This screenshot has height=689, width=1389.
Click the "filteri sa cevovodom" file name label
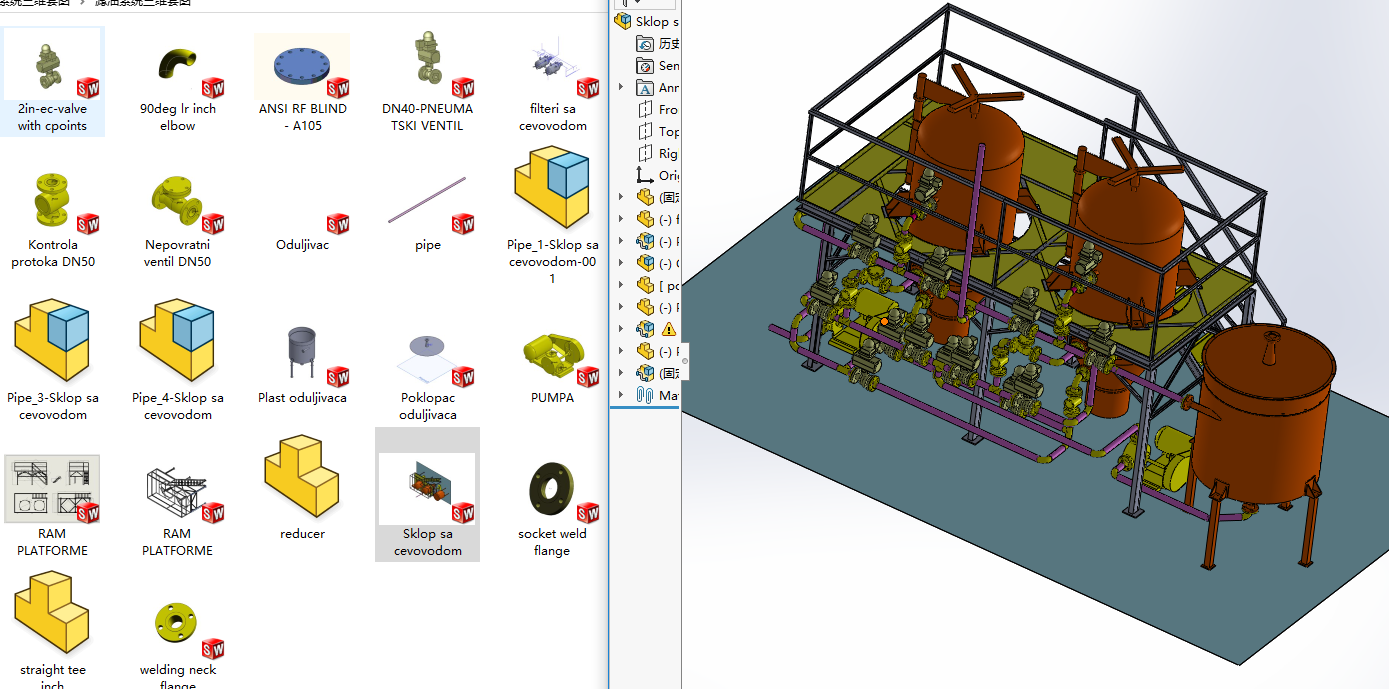coord(552,117)
